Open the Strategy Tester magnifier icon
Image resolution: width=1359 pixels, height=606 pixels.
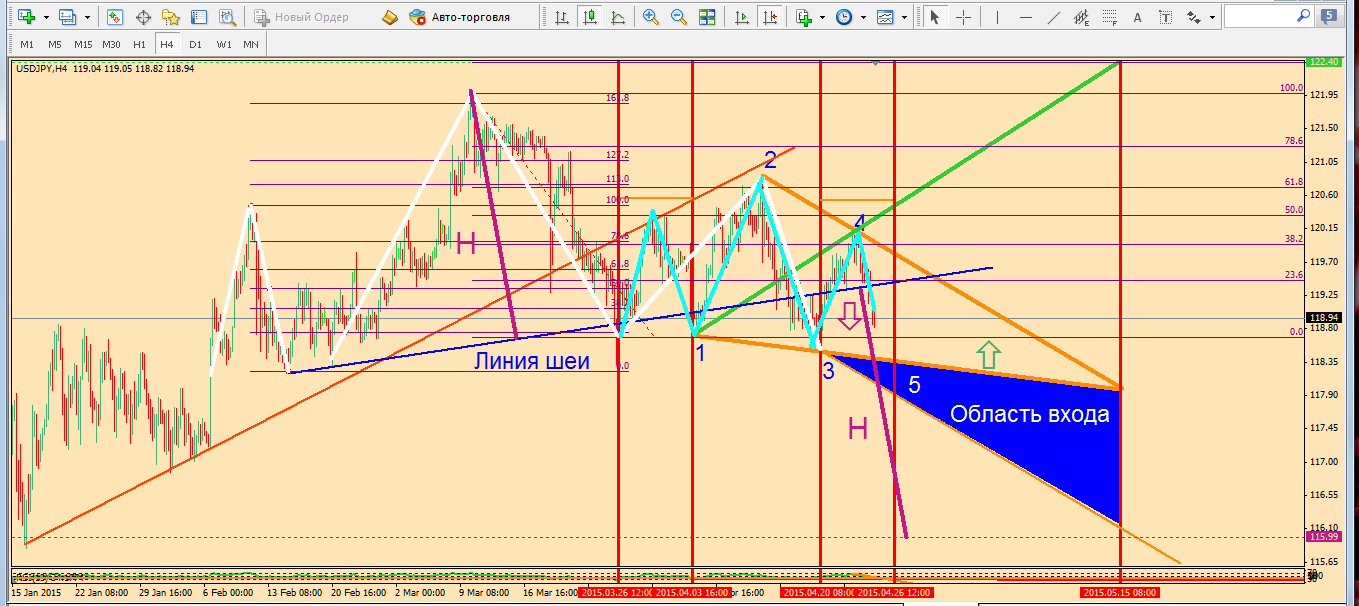228,17
